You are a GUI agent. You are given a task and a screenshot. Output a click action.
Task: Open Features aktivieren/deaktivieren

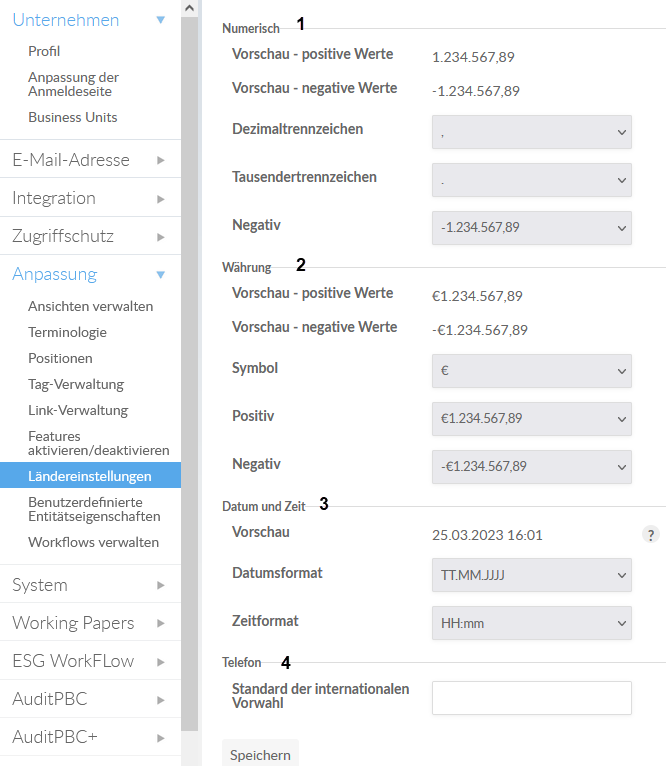click(x=98, y=443)
